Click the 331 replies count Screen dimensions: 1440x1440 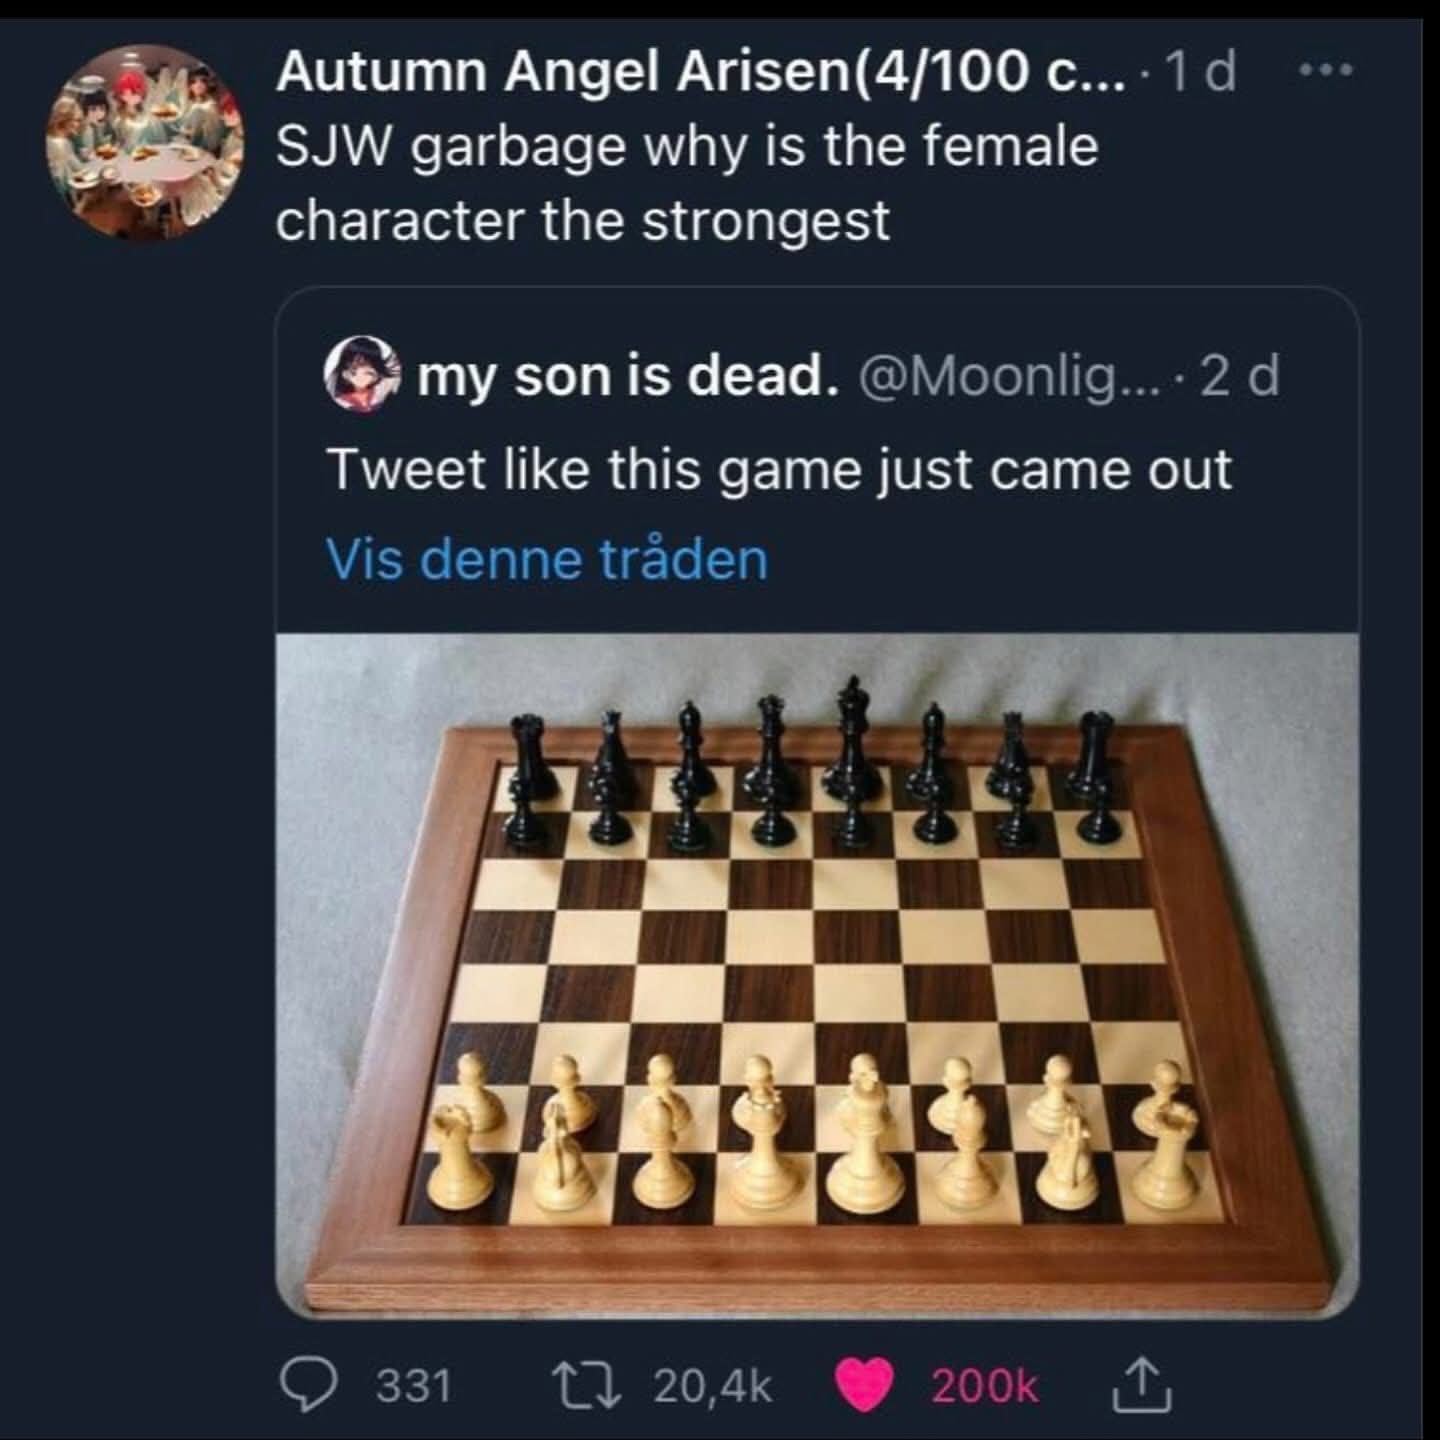tap(413, 1387)
